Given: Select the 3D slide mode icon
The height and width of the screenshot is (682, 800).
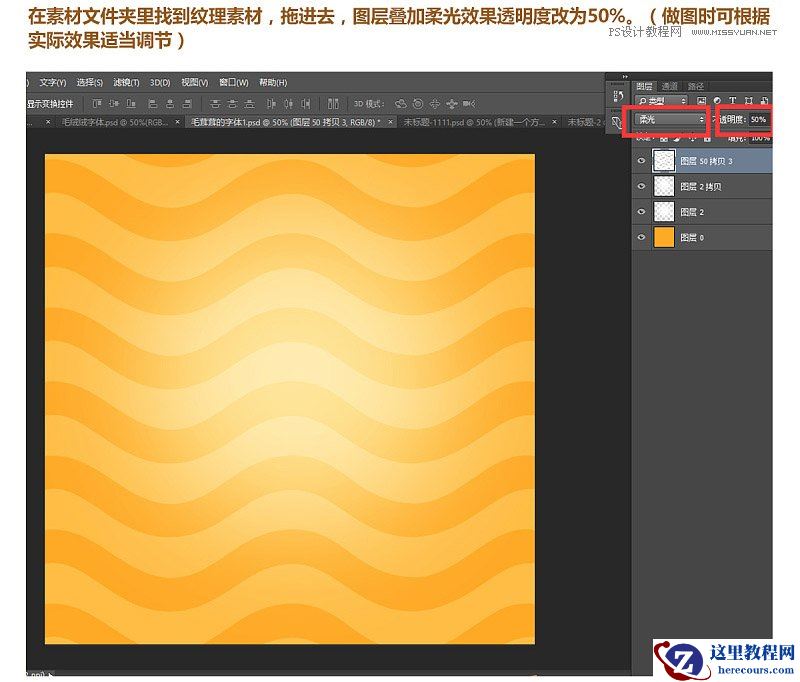Looking at the screenshot, I should click(x=452, y=104).
